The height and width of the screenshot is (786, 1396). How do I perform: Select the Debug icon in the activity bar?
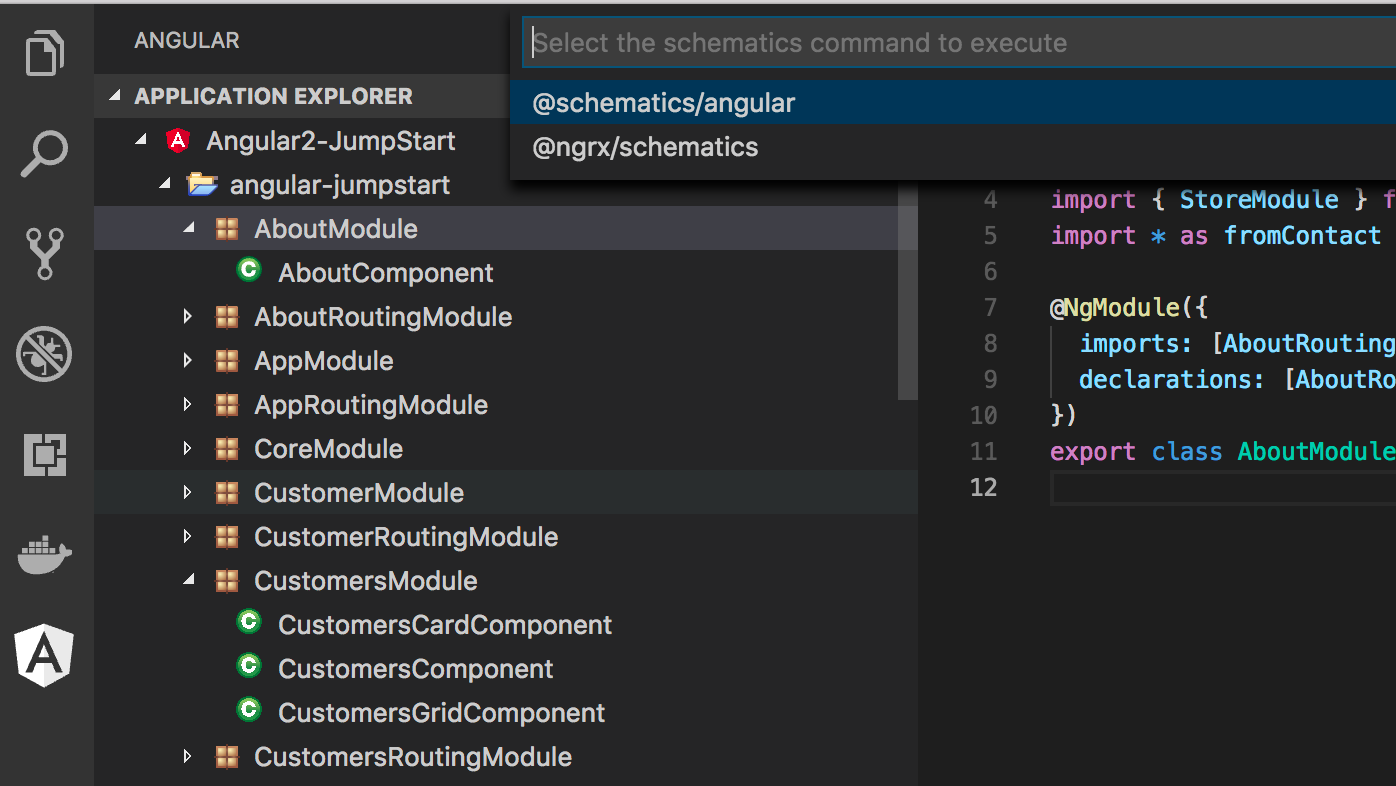[44, 354]
